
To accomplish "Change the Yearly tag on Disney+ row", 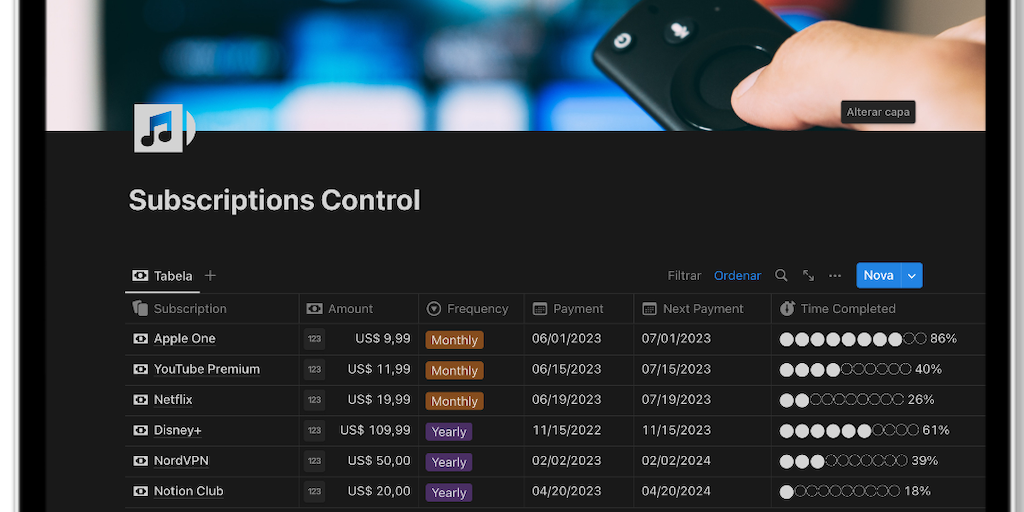I will click(449, 432).
